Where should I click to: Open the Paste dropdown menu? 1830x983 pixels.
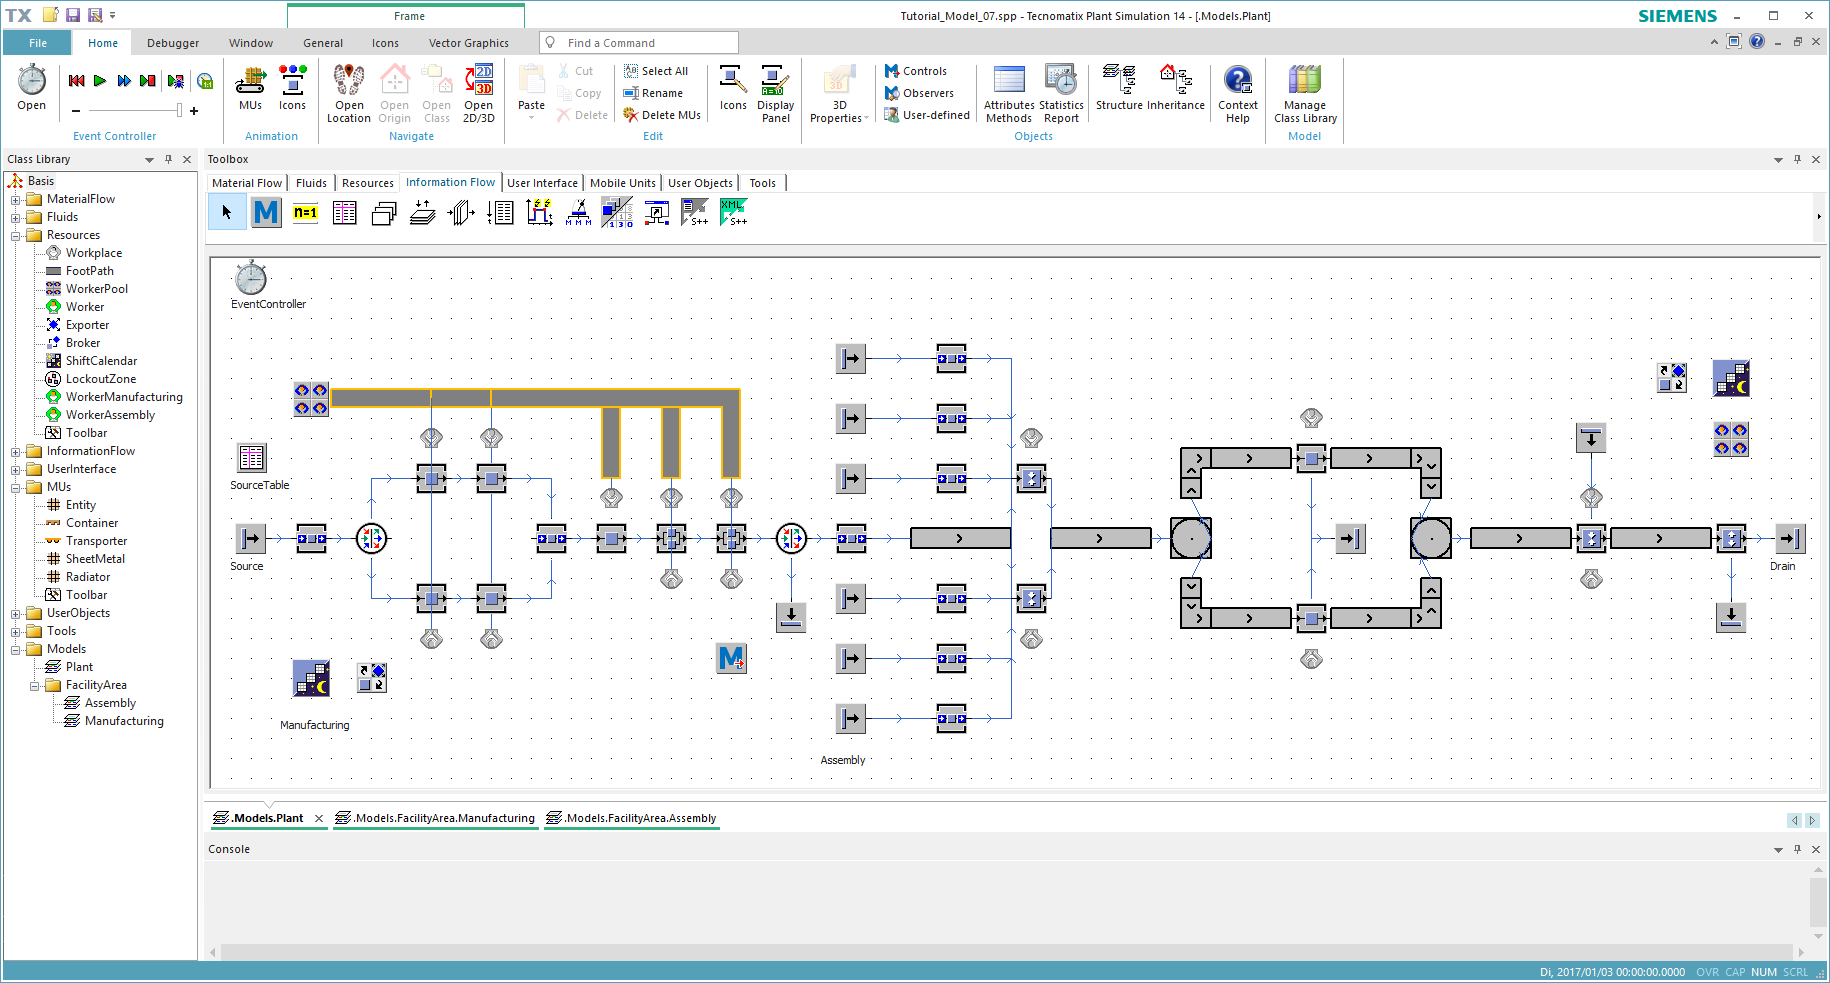531,115
